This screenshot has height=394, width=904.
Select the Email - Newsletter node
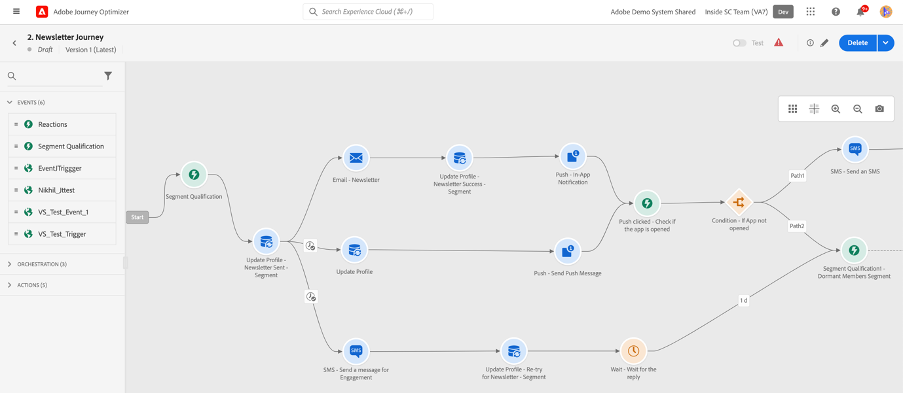(356, 157)
